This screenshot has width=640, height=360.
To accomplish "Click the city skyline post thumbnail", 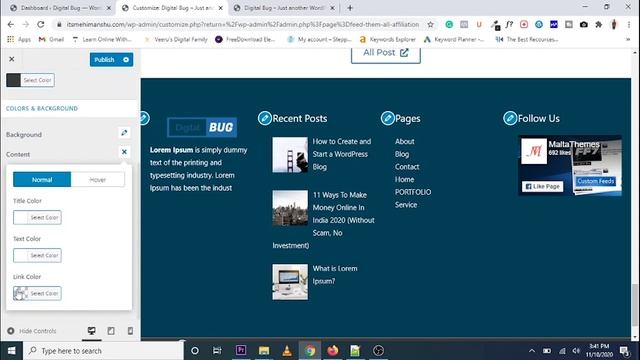I will tap(290, 208).
